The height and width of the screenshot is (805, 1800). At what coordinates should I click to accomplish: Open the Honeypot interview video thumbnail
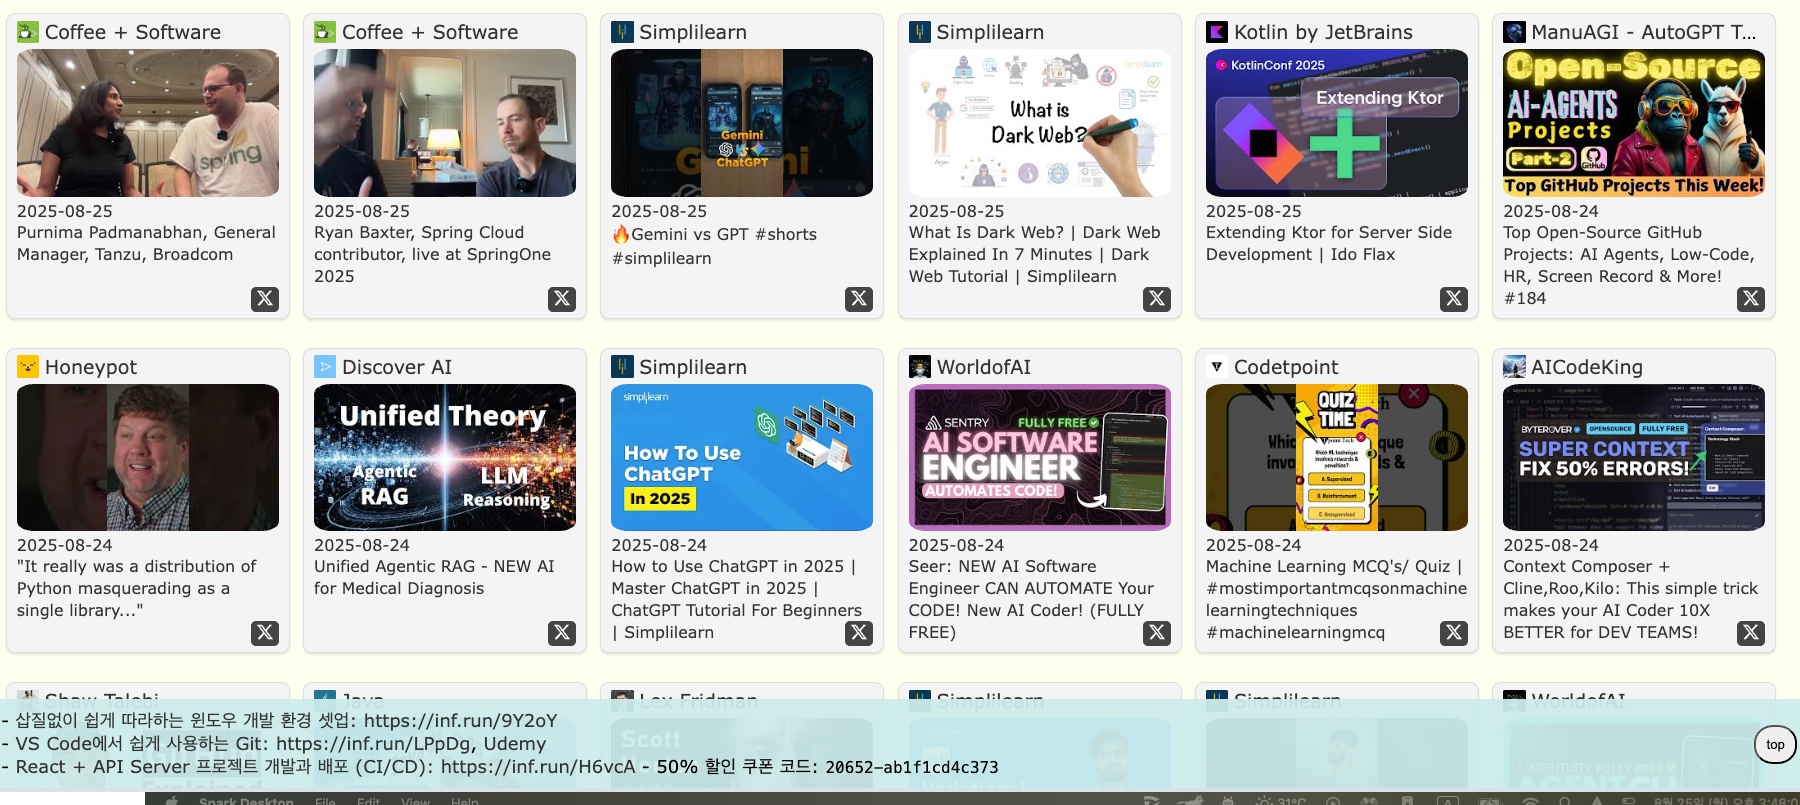coord(148,457)
